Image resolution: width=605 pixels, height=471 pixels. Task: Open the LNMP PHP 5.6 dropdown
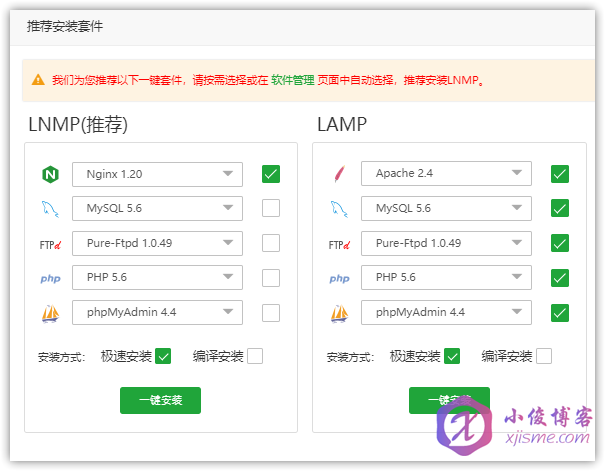point(157,277)
